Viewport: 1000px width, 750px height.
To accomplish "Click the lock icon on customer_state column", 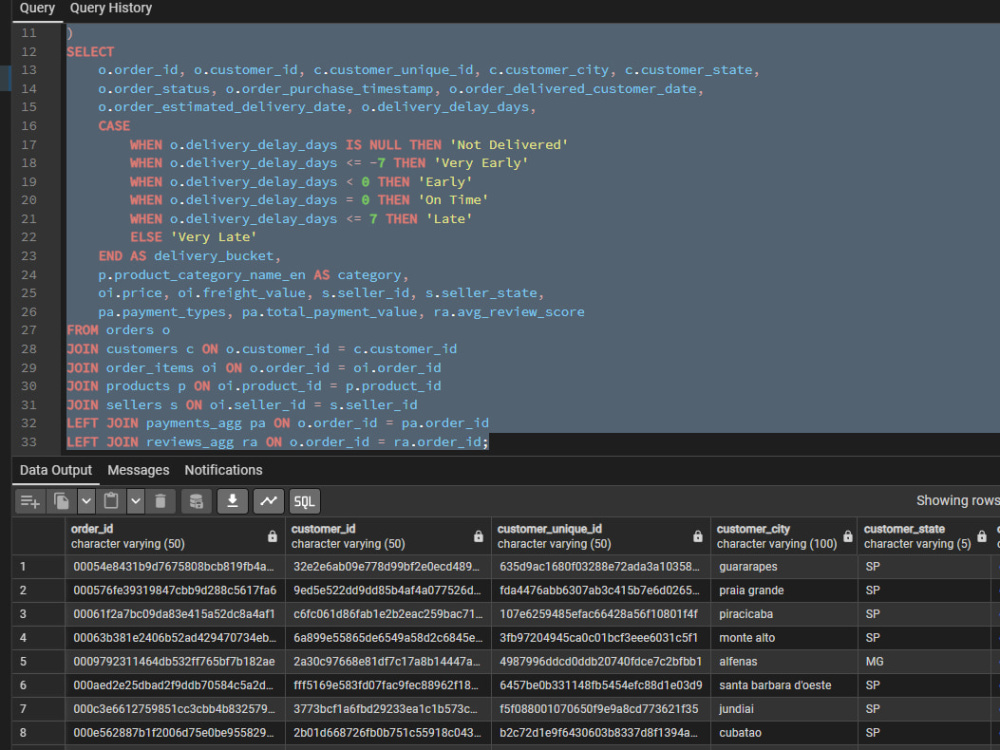I will coord(982,536).
